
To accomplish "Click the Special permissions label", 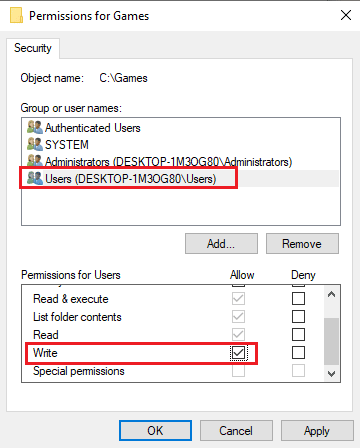I will (x=79, y=371).
